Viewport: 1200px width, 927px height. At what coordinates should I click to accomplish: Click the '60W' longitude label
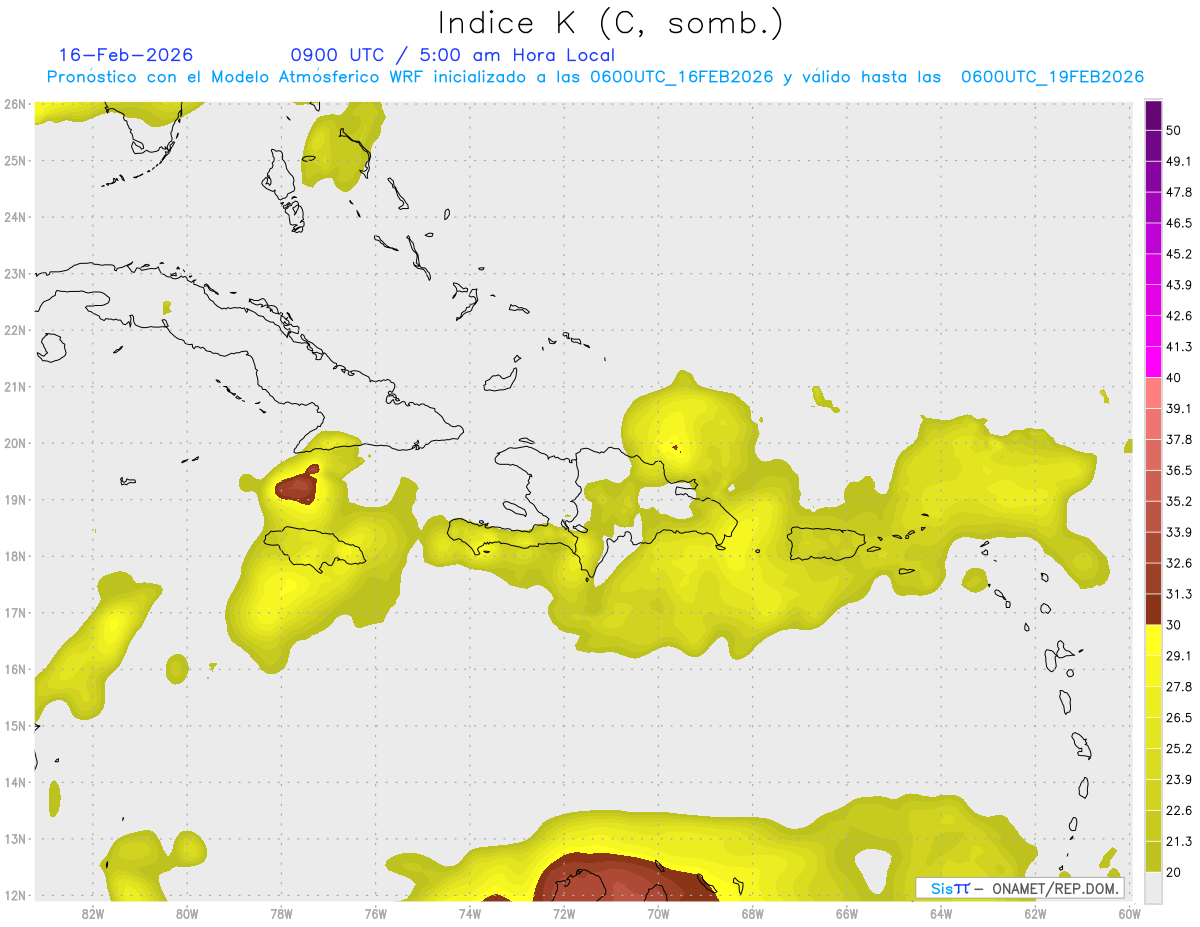1129,913
